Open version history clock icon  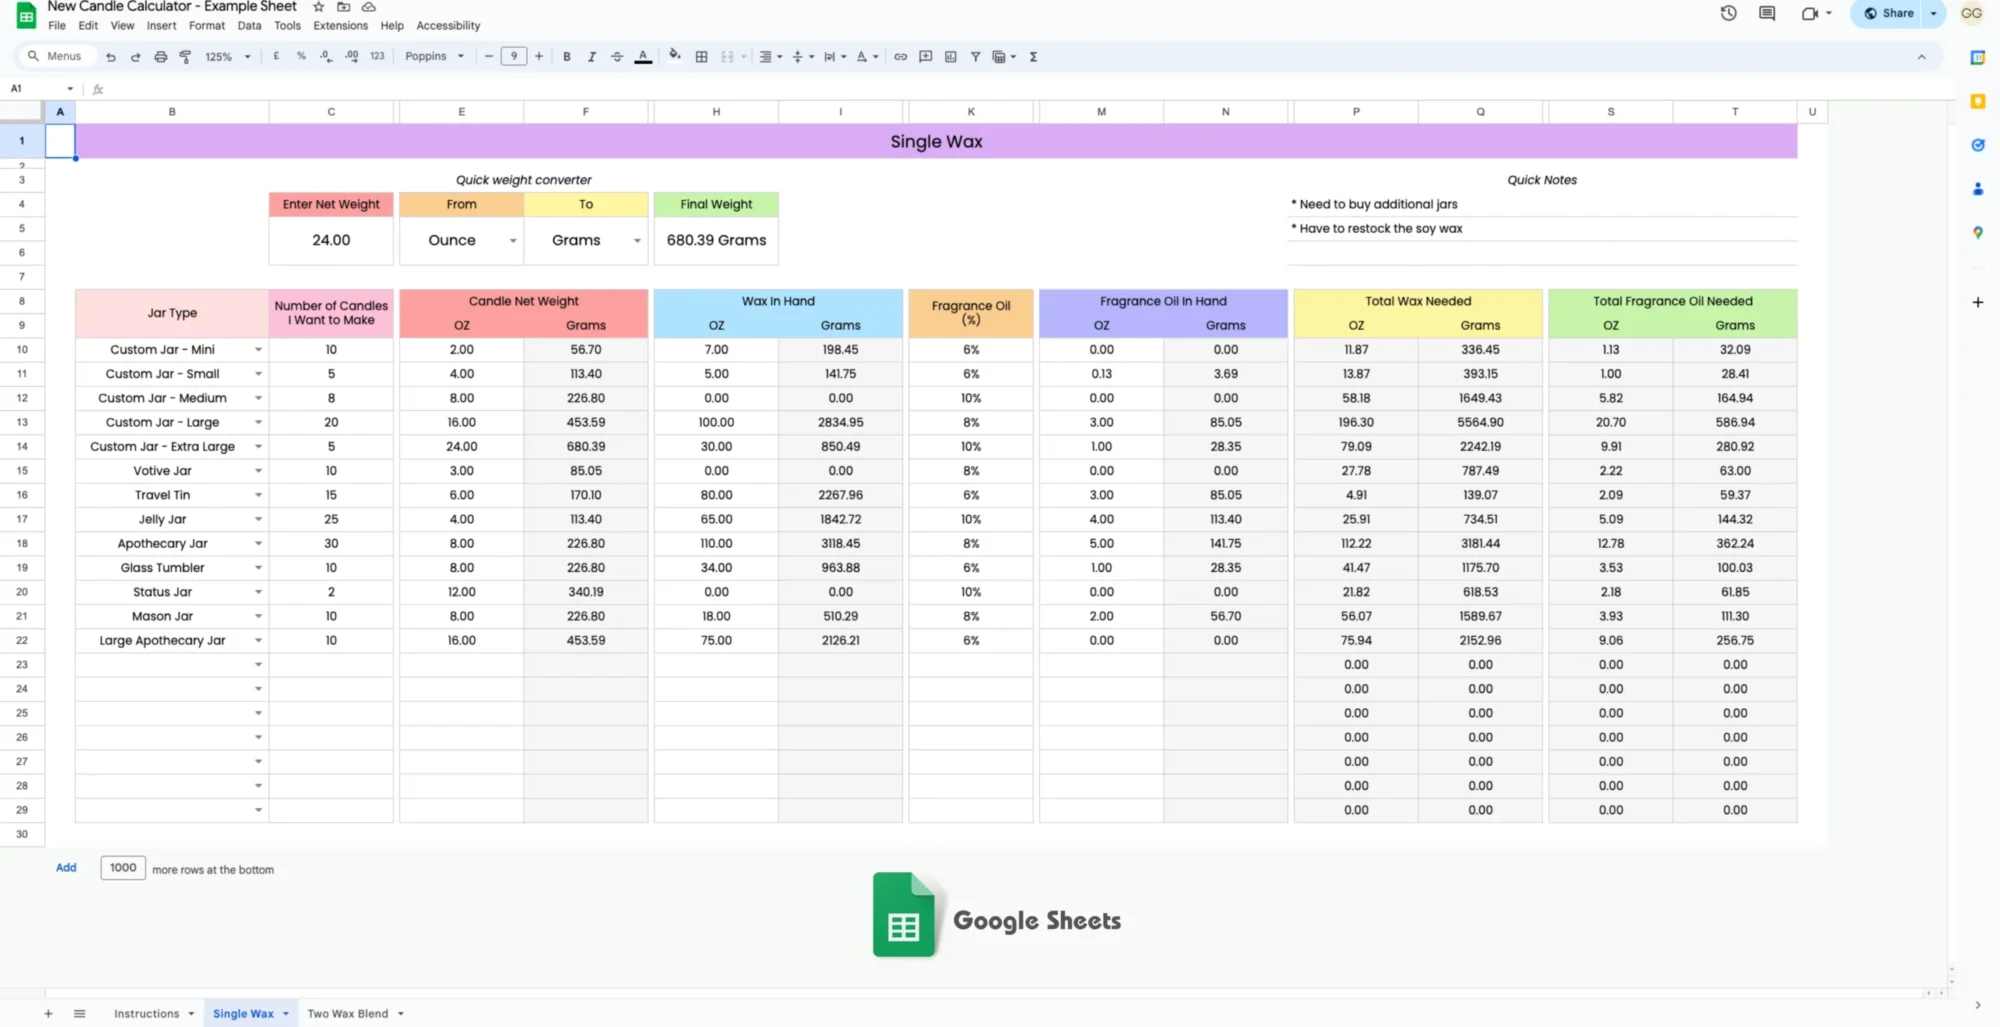pyautogui.click(x=1728, y=13)
